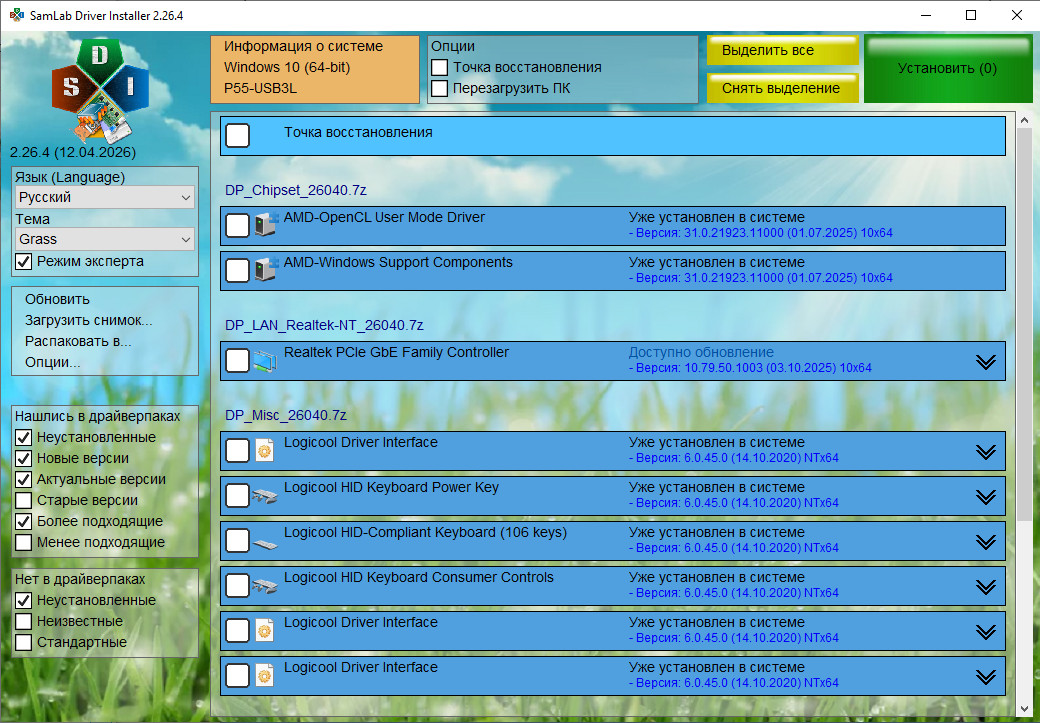Disable the Режим эксперта checkbox

click(24, 262)
